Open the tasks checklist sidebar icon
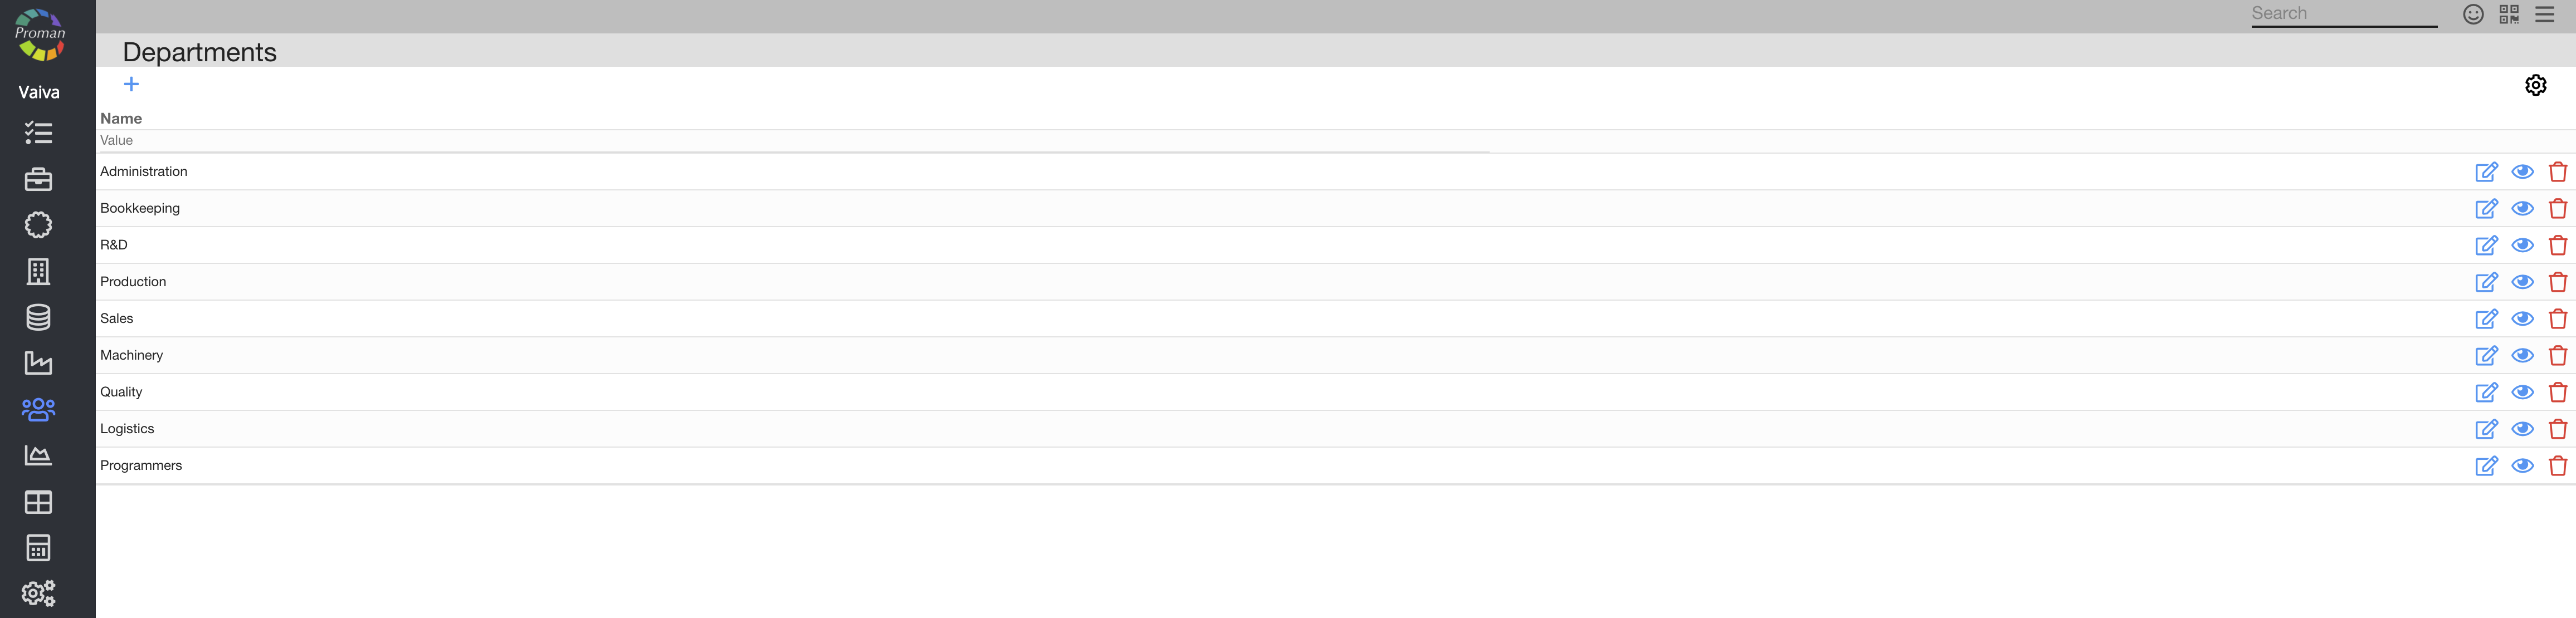The image size is (2576, 618). [38, 133]
